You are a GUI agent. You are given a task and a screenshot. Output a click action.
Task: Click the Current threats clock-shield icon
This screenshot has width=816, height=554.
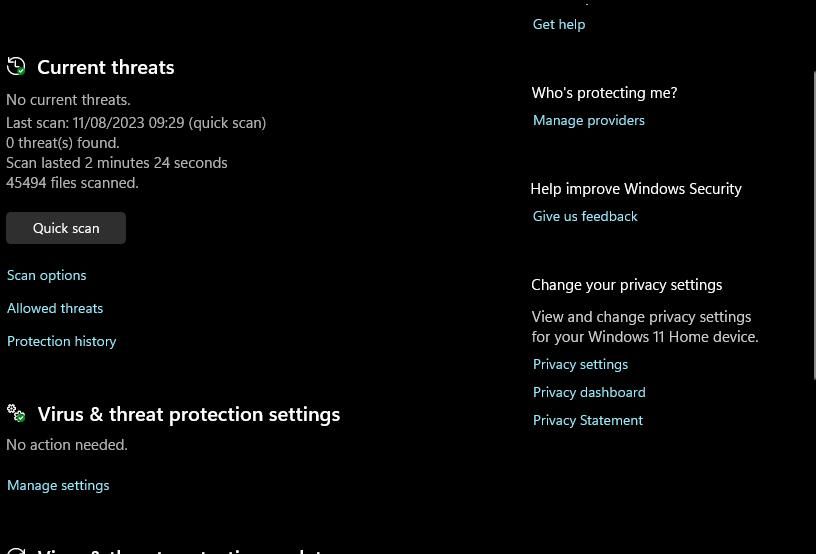pyautogui.click(x=16, y=67)
